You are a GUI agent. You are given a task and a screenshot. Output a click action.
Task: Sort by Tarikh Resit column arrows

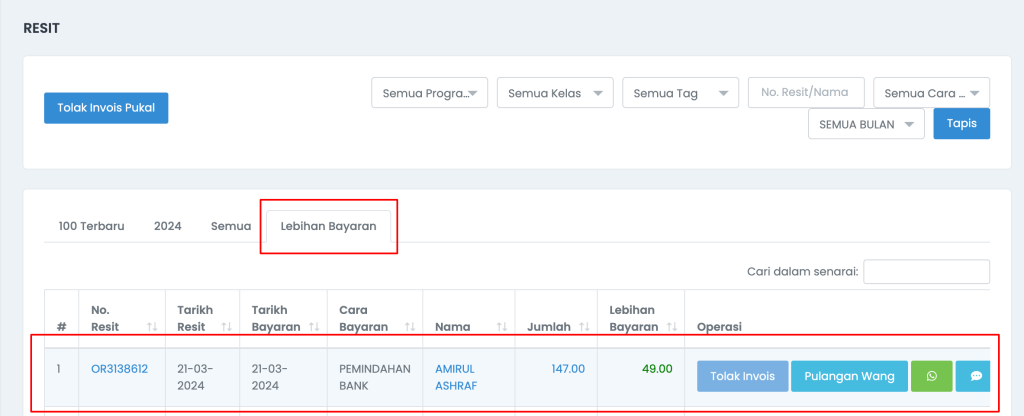(x=227, y=327)
